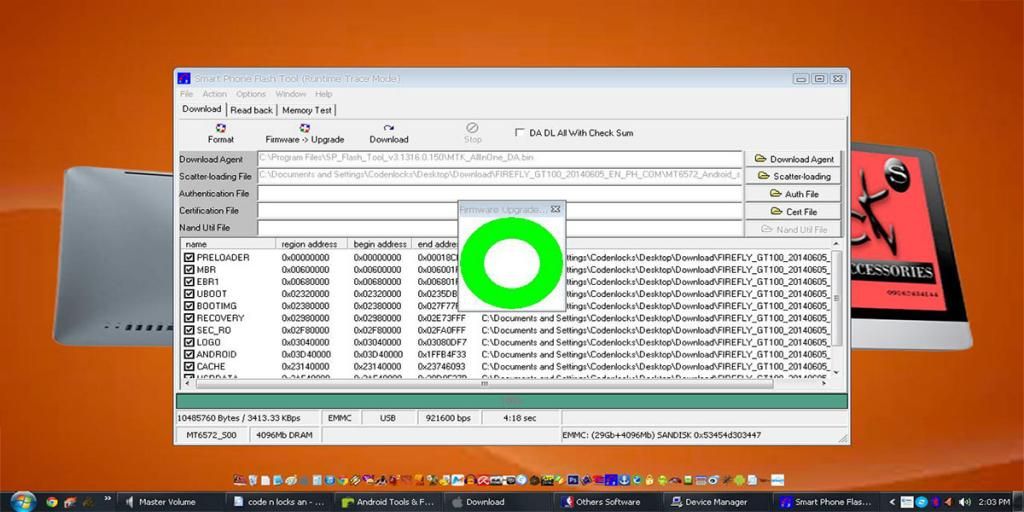1024x512 pixels.
Task: Open the Windows Start orb
Action: click(22, 501)
